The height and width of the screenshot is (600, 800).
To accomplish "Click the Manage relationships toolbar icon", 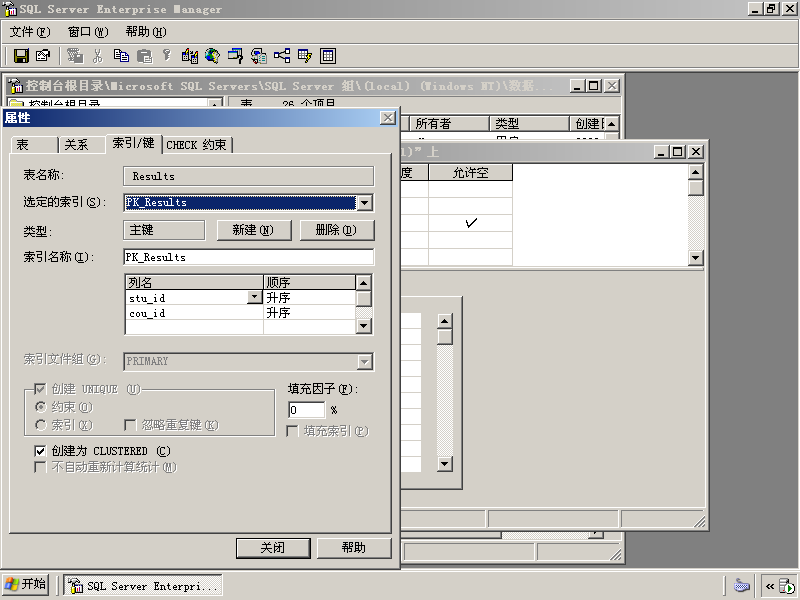I will click(282, 56).
